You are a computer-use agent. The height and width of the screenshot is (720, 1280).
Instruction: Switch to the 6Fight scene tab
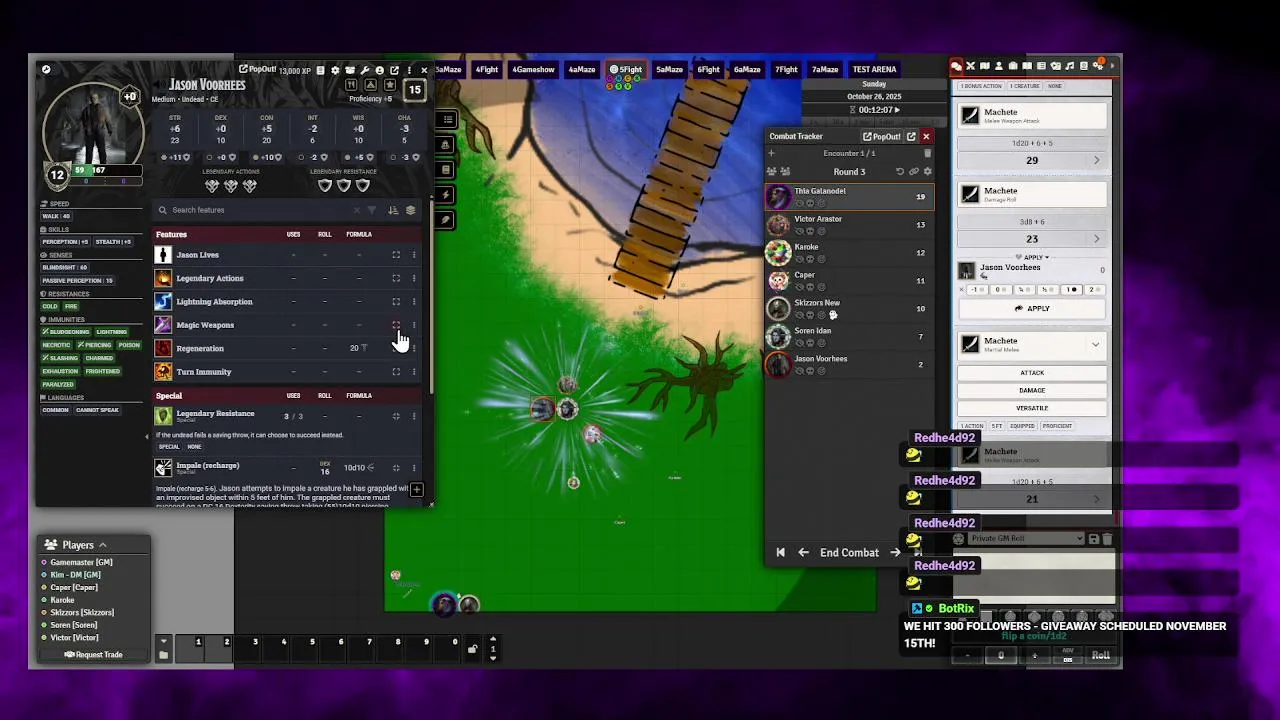tap(708, 70)
